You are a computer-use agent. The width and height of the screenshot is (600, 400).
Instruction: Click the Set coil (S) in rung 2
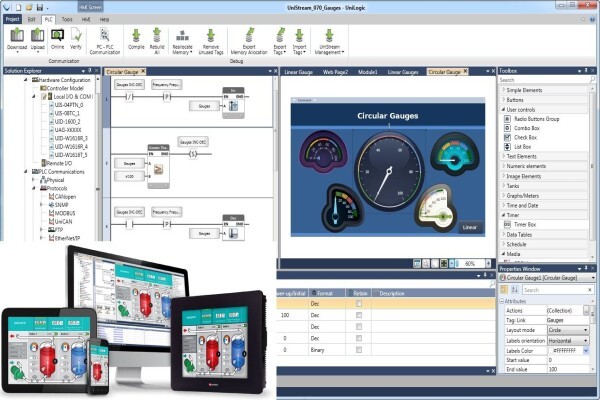(x=193, y=154)
